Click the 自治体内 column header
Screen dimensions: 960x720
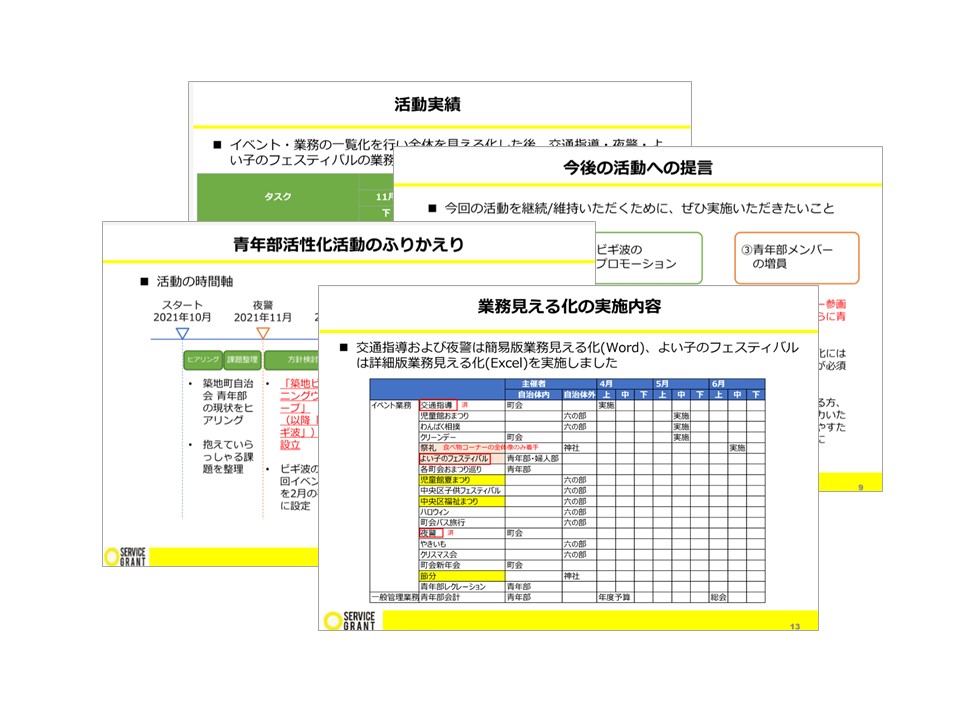tap(534, 395)
